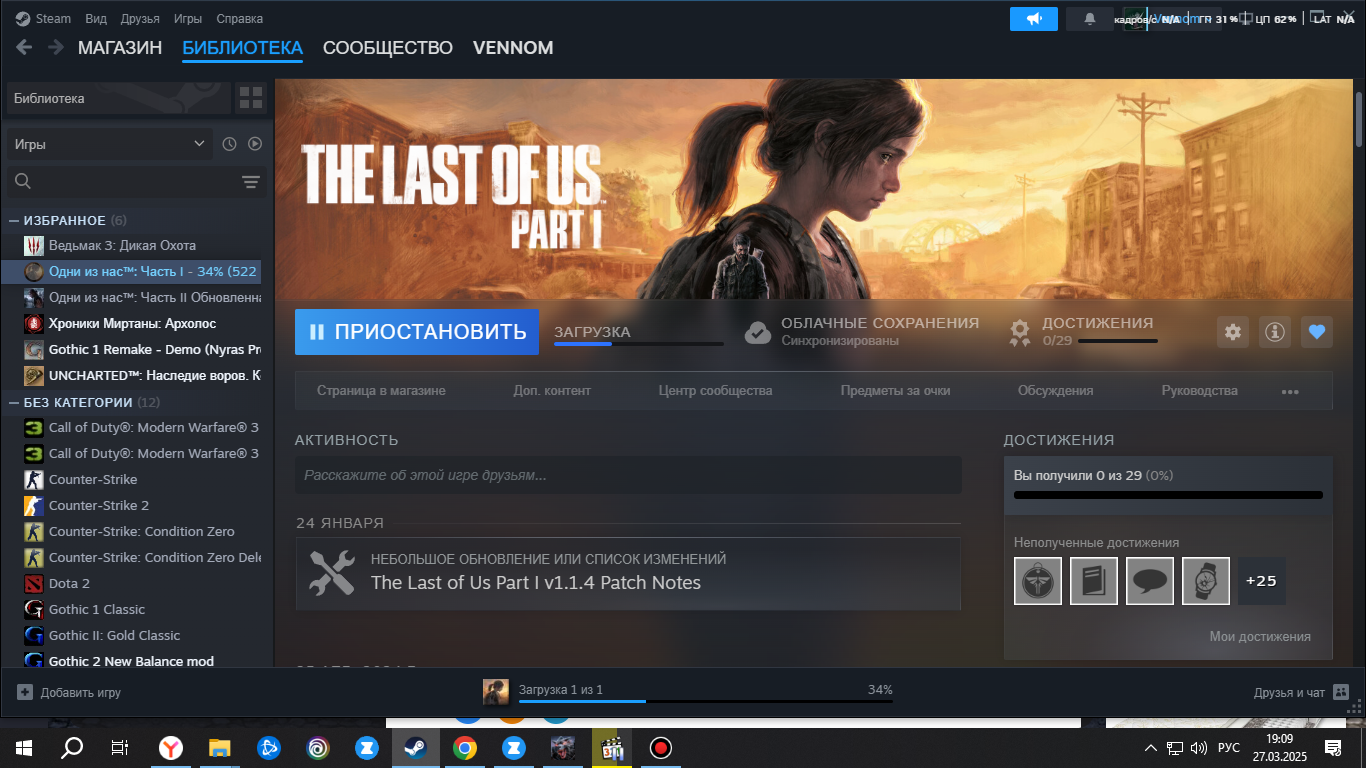Switch to the МАГАЗИН tab
The width and height of the screenshot is (1366, 768).
pyautogui.click(x=120, y=47)
